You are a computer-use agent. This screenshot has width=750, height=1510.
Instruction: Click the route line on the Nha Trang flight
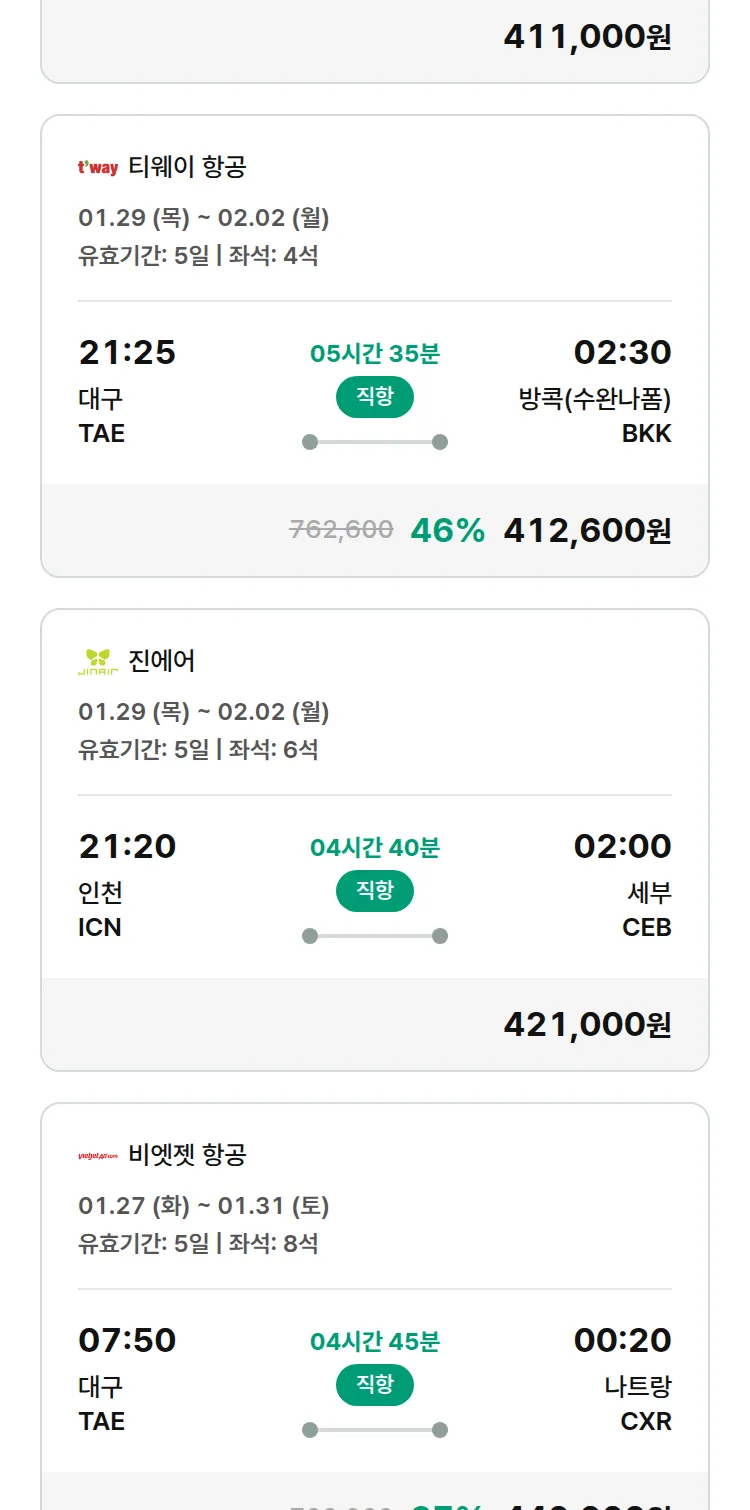375,1430
